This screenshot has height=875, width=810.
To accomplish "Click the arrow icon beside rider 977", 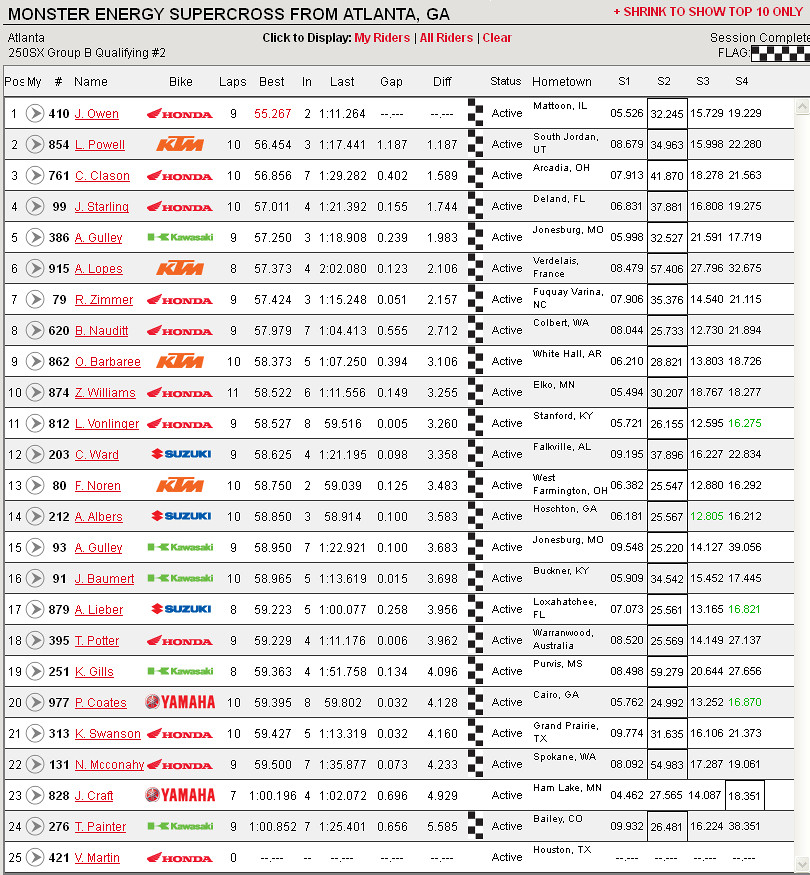I will click(35, 703).
